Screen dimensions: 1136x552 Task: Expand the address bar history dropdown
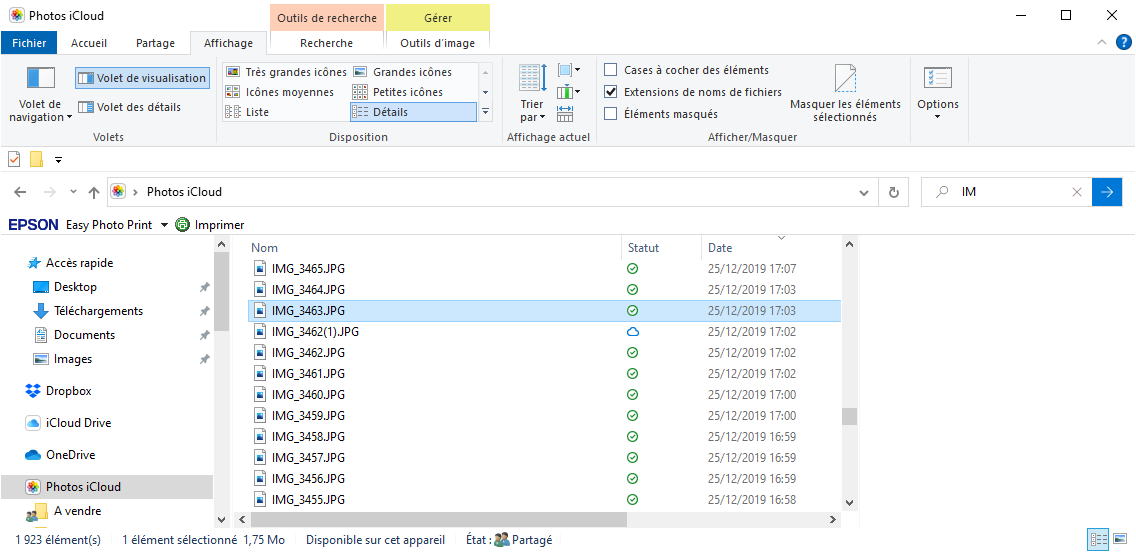pos(865,192)
